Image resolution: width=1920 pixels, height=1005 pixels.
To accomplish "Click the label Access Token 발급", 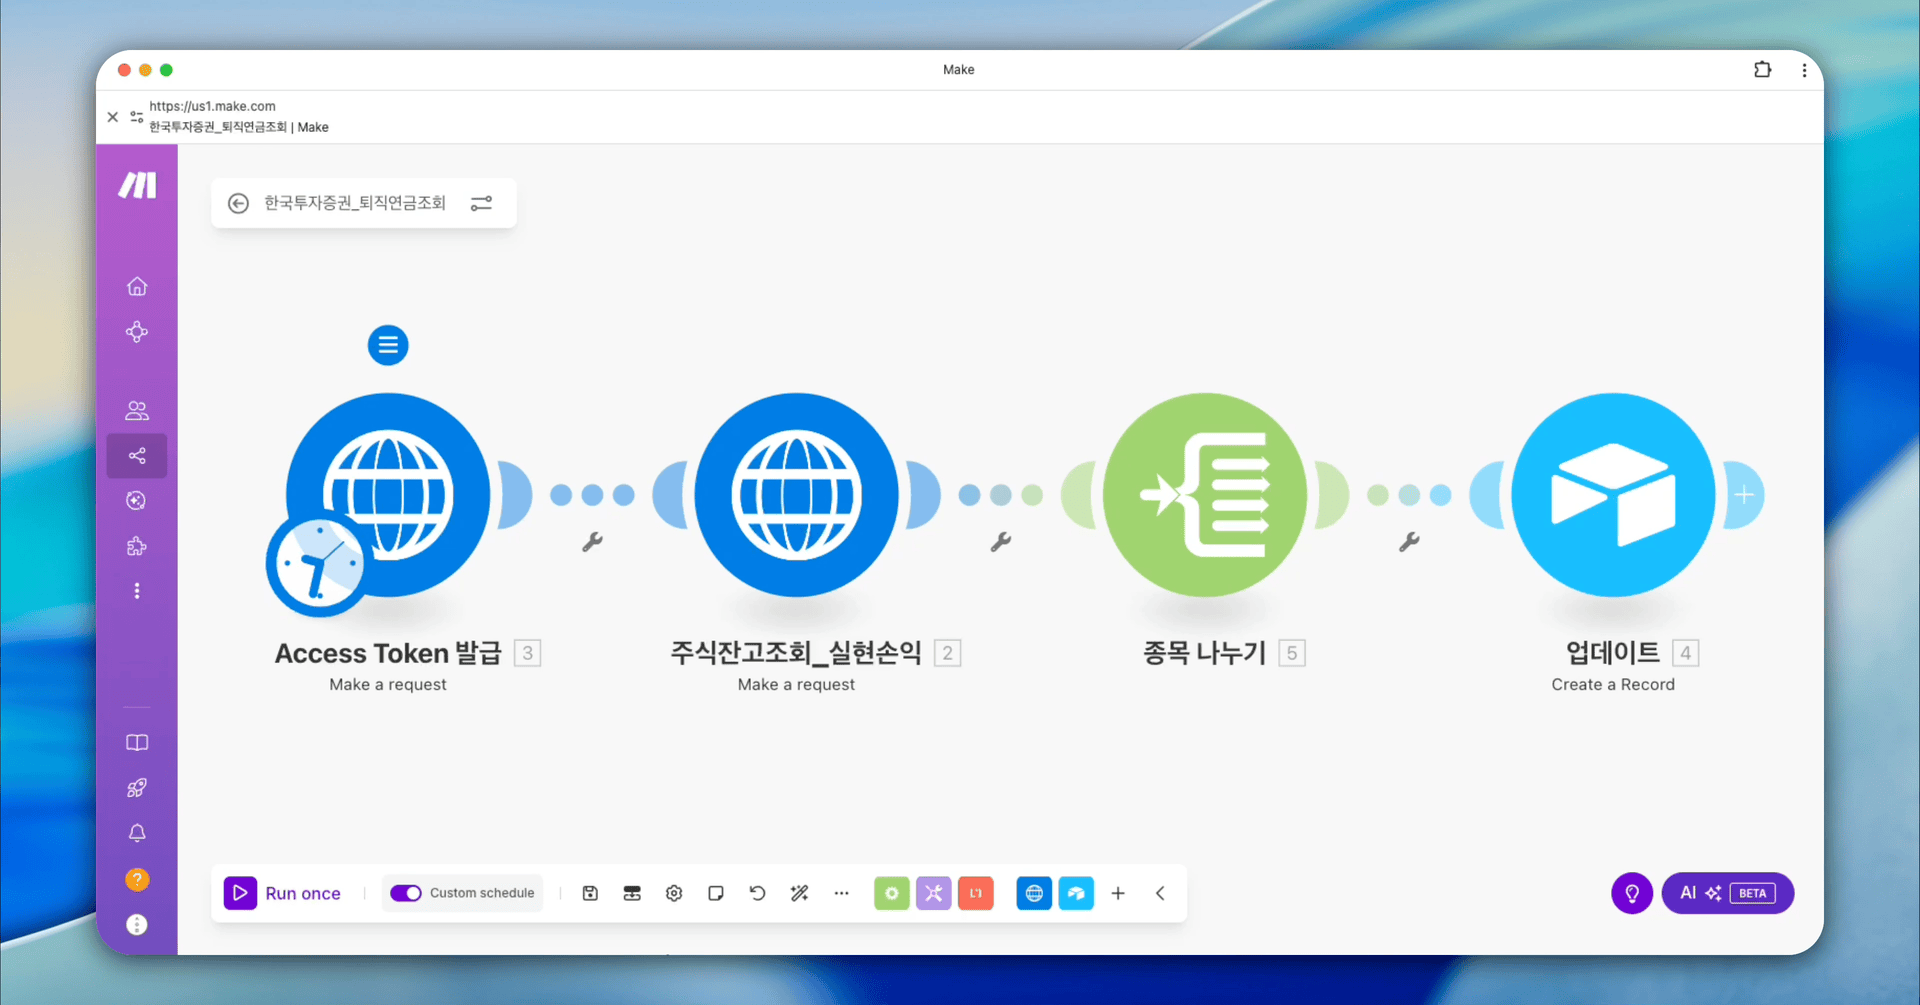I will [x=388, y=653].
